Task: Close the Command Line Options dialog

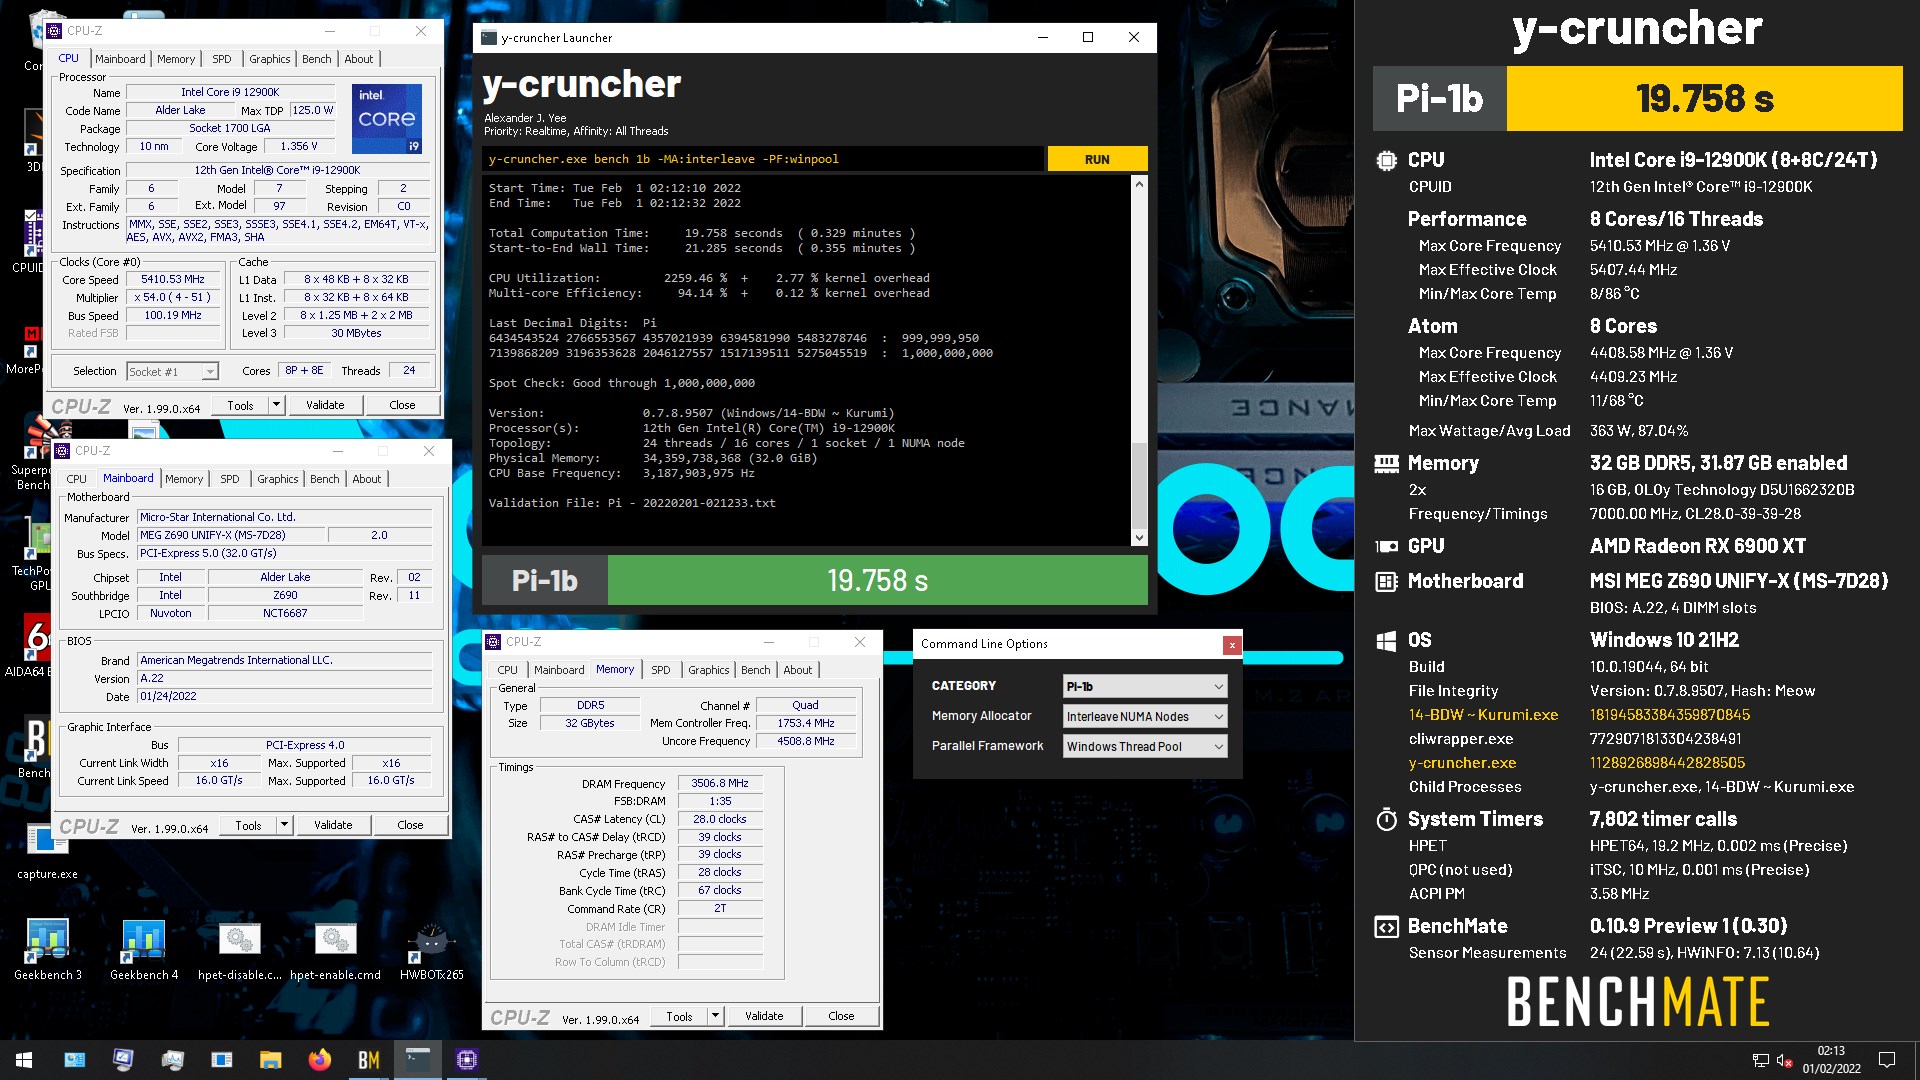Action: click(1232, 645)
